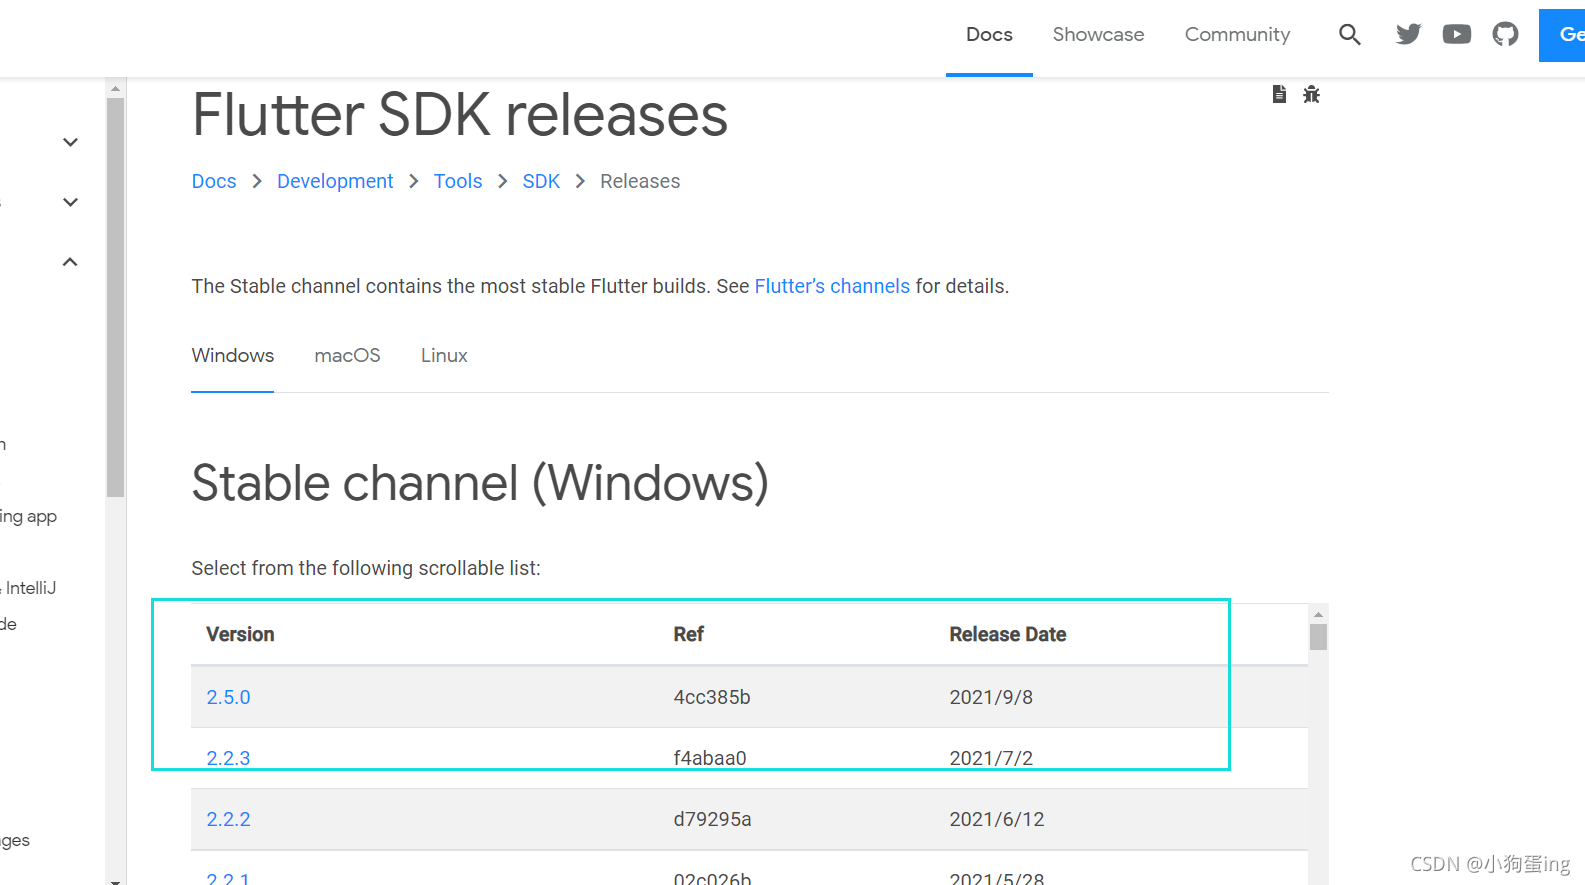Go to SDK breadcrumb link
This screenshot has width=1585, height=885.
coord(541,181)
